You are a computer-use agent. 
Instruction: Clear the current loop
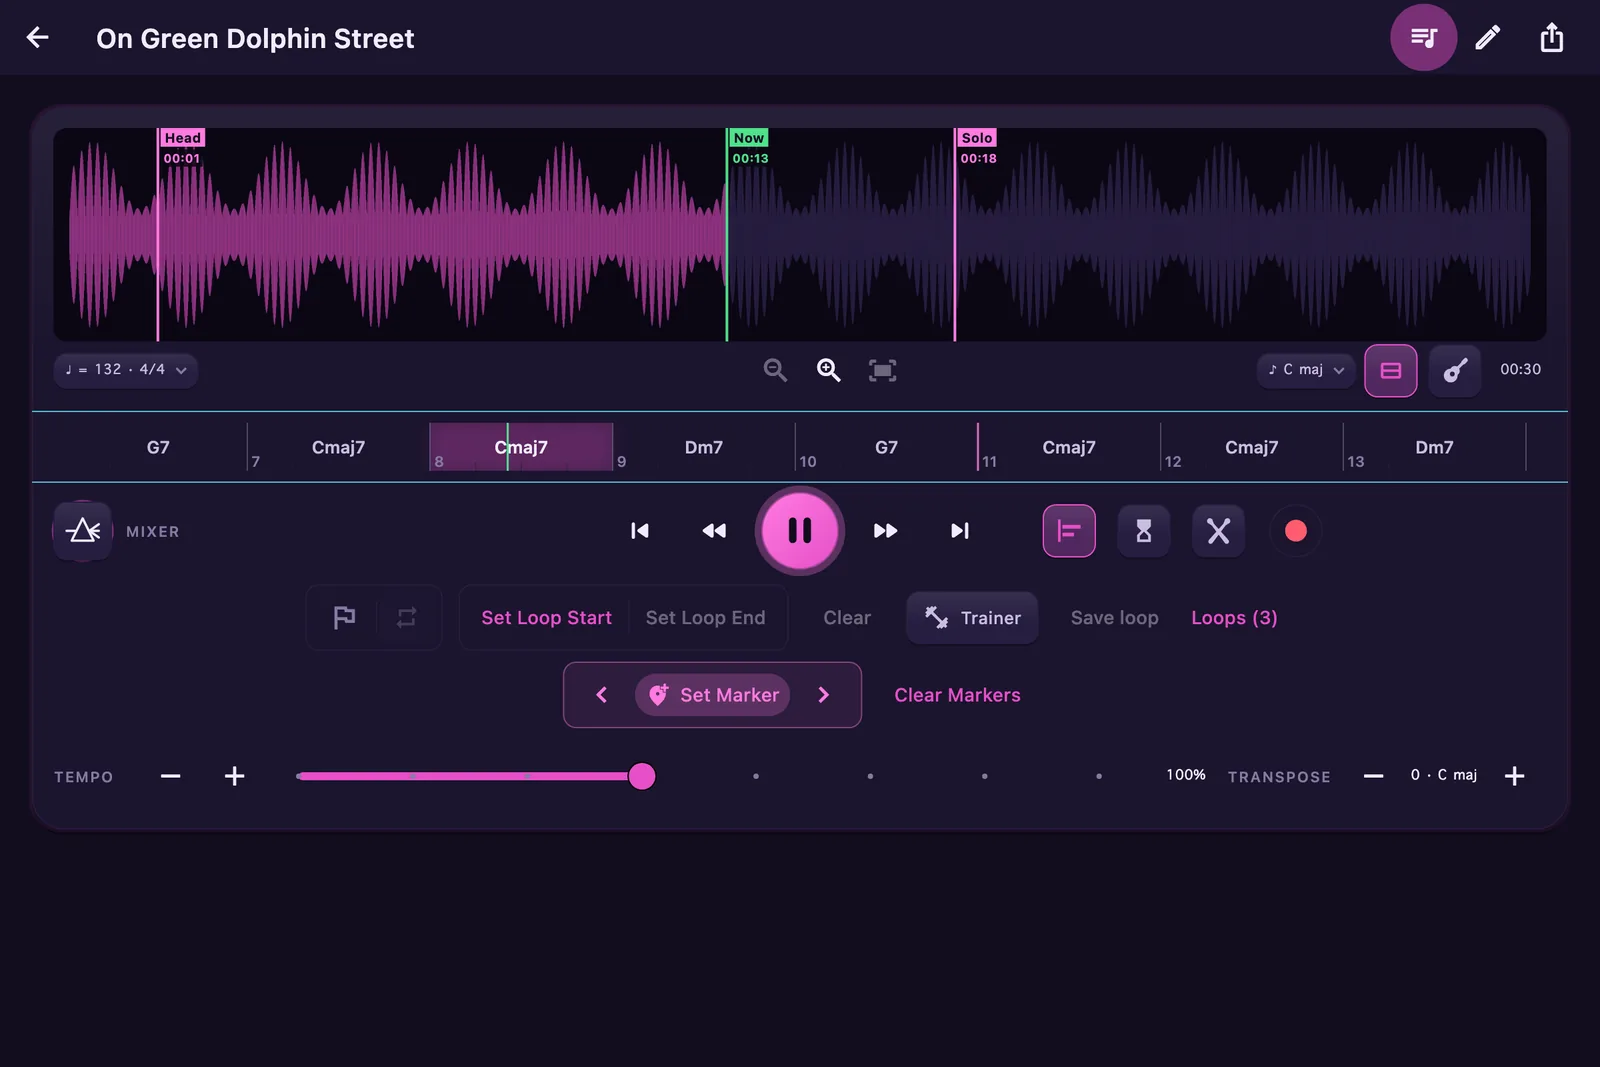[x=847, y=618]
